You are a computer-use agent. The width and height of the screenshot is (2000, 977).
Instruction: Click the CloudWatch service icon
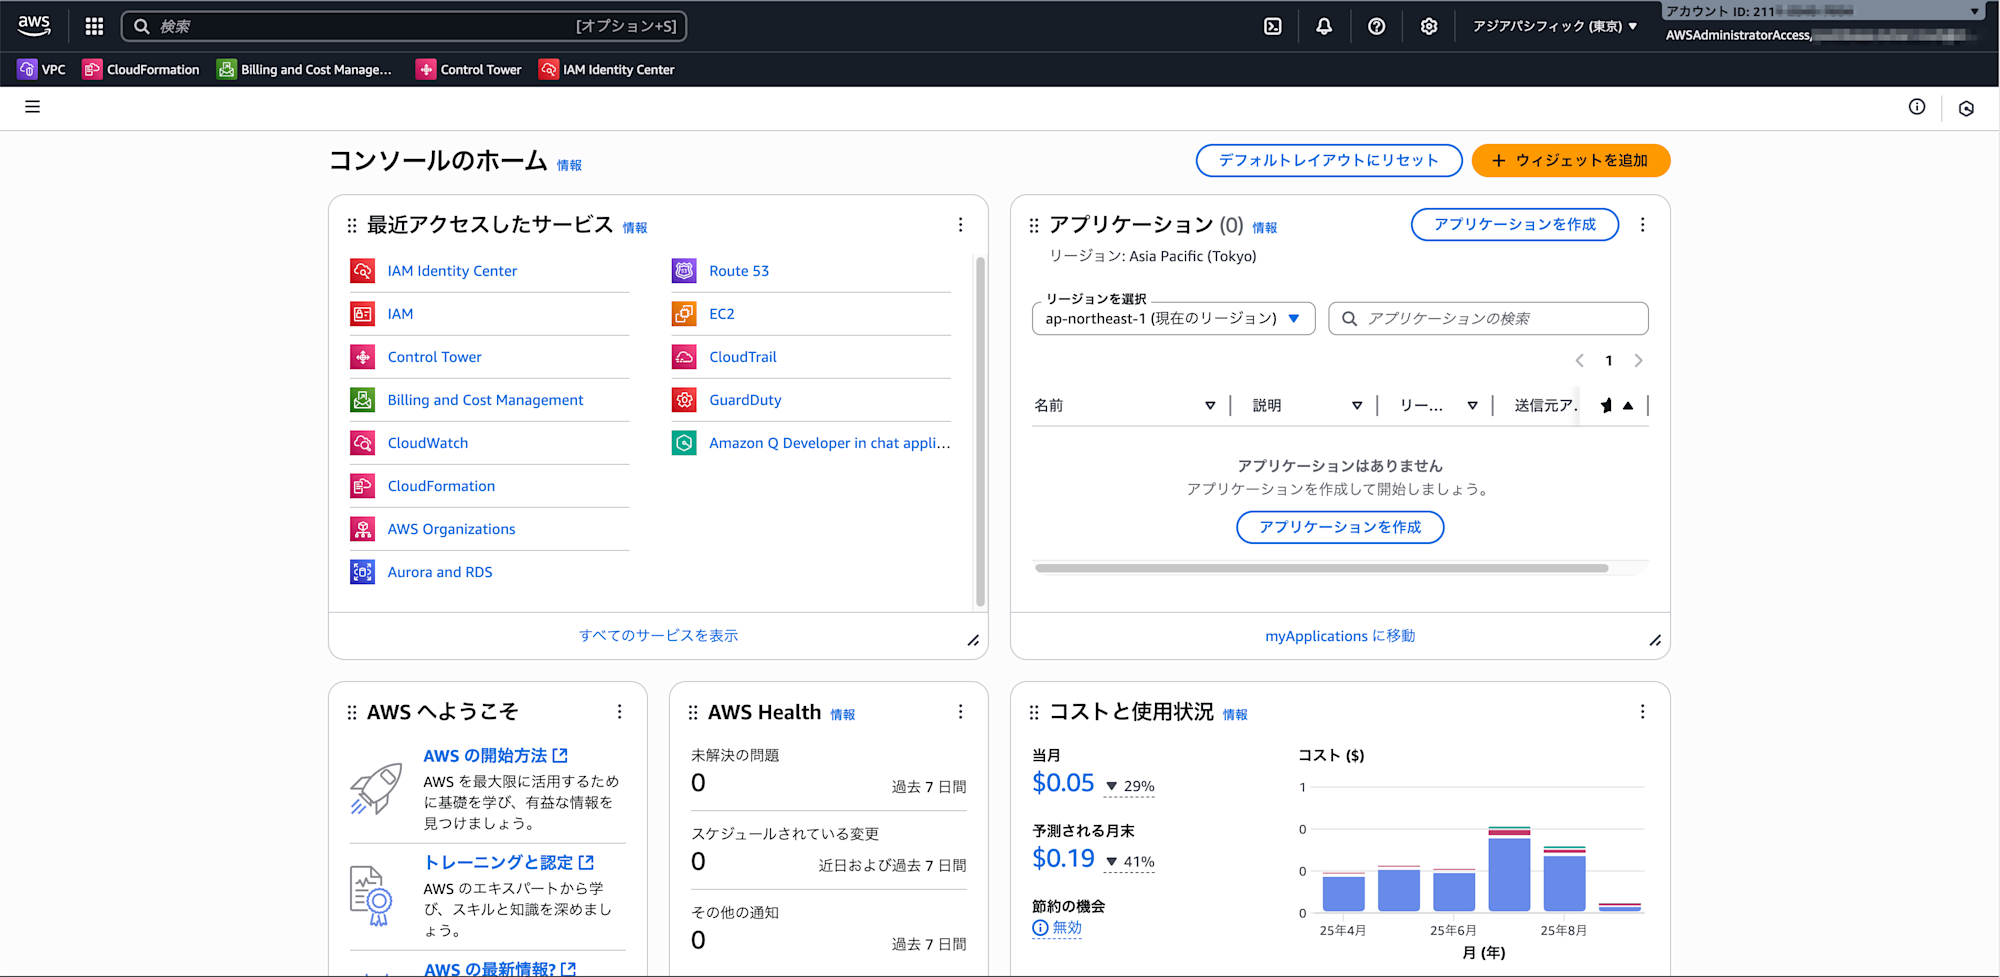[362, 443]
